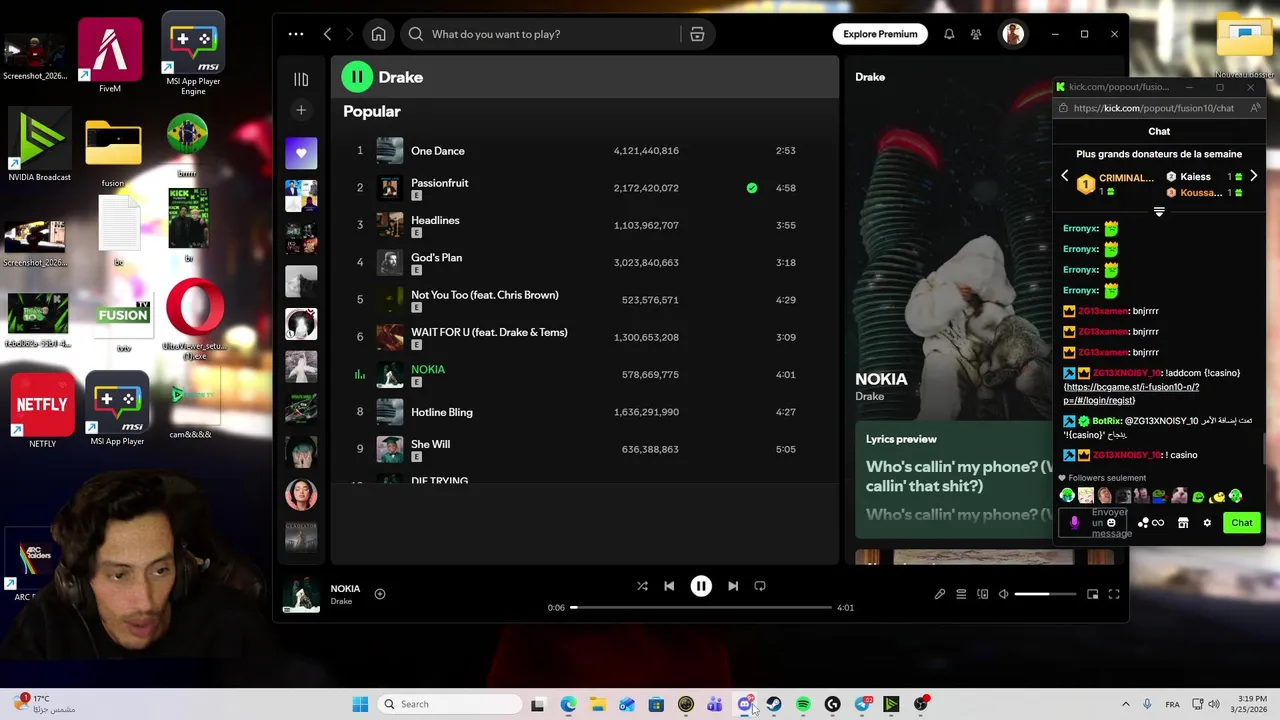Open Spotify notifications bell (What's New)
Image resolution: width=1280 pixels, height=720 pixels.
coord(949,34)
